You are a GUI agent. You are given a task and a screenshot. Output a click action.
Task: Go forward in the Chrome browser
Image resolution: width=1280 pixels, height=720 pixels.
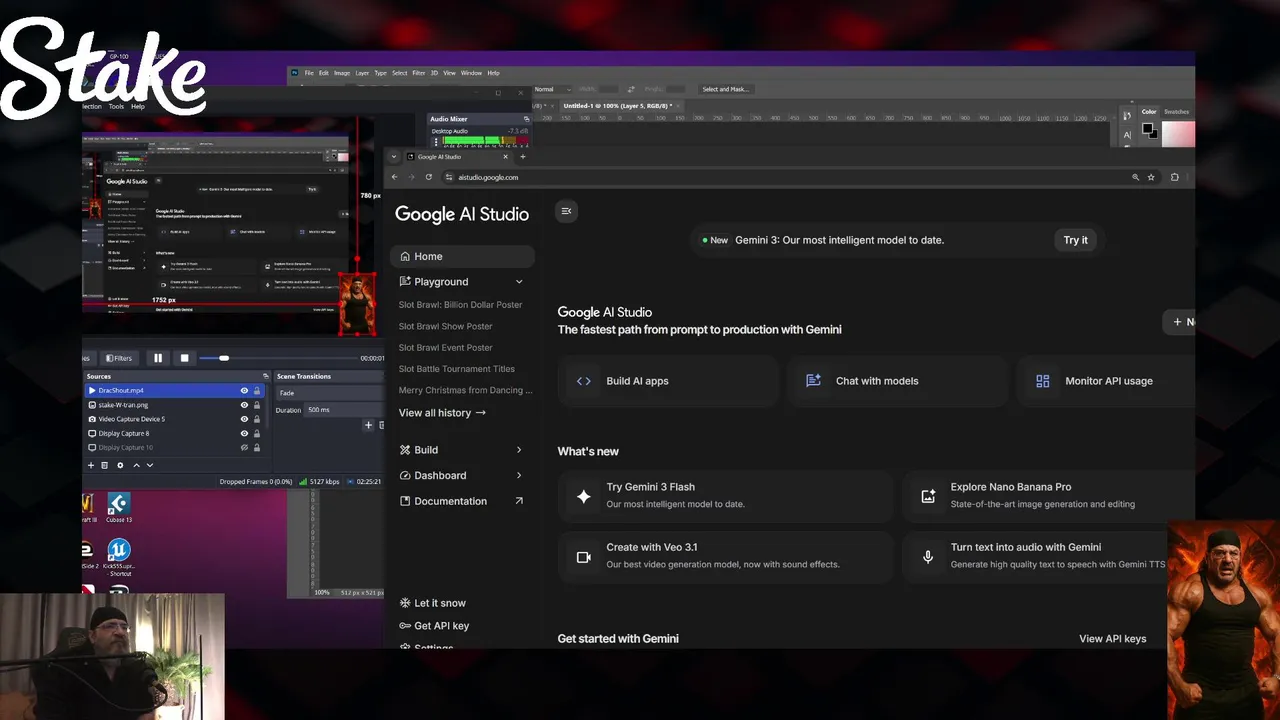(x=411, y=177)
